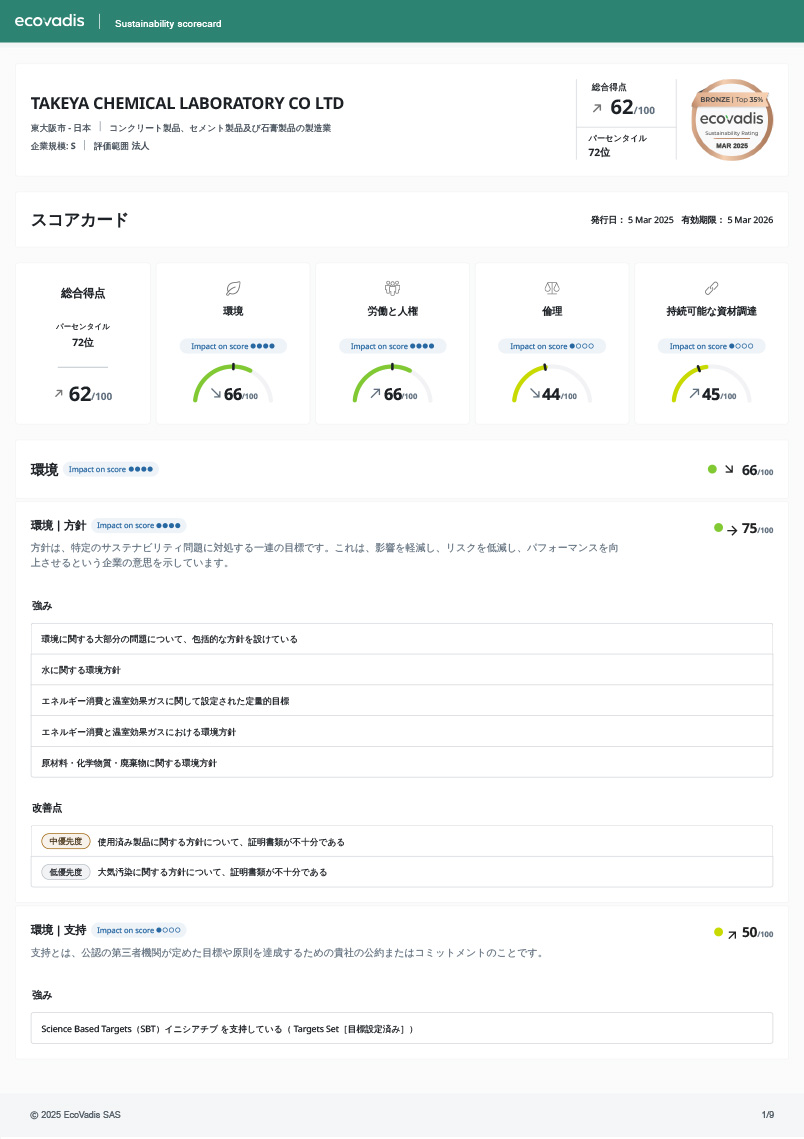Click the 発行日 5 Mar 2025 date
This screenshot has width=804, height=1139.
pyautogui.click(x=632, y=220)
